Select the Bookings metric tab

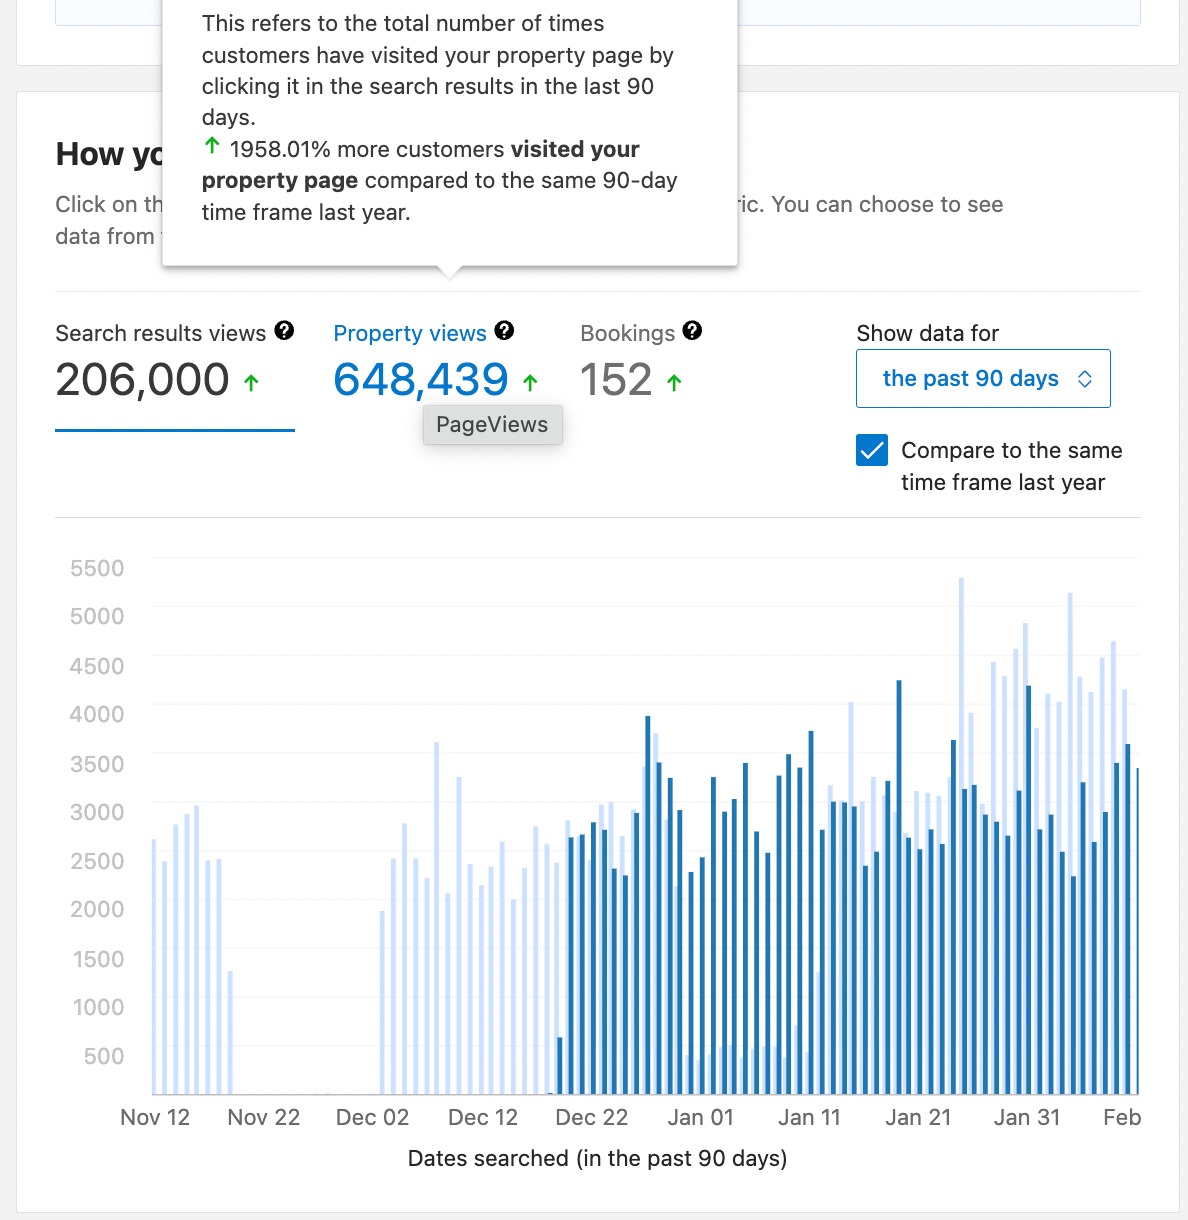(626, 333)
